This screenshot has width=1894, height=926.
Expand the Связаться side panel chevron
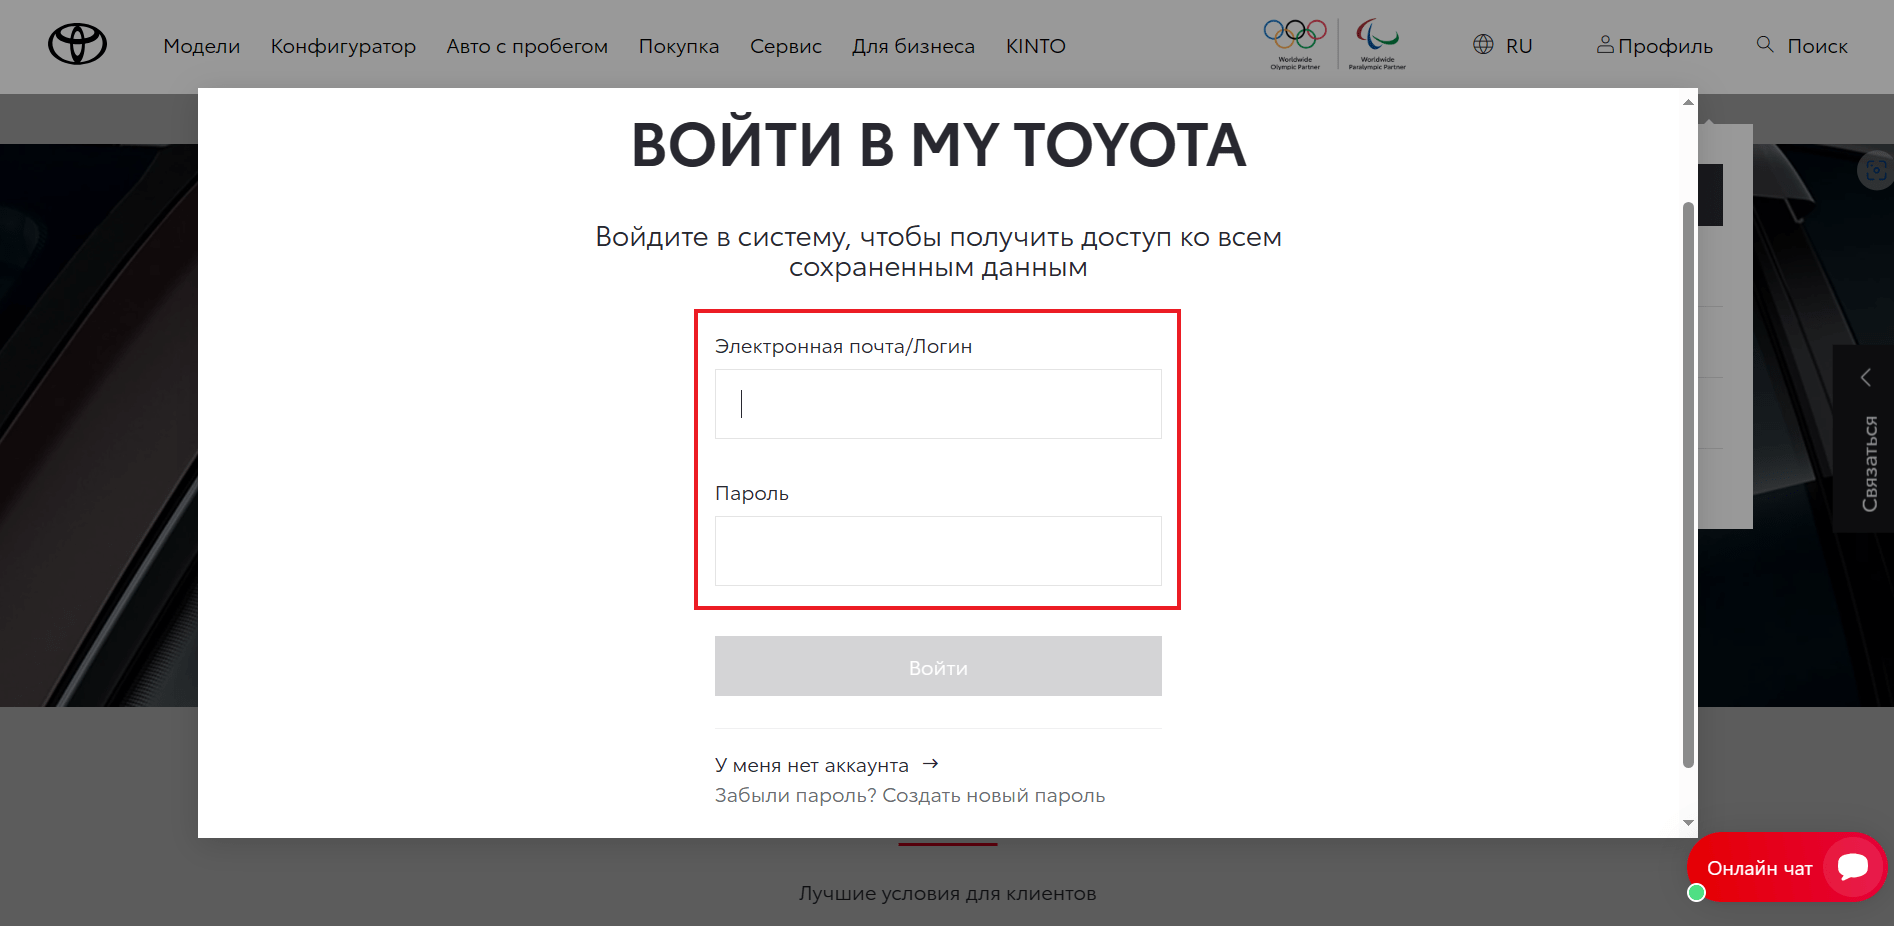1865,377
